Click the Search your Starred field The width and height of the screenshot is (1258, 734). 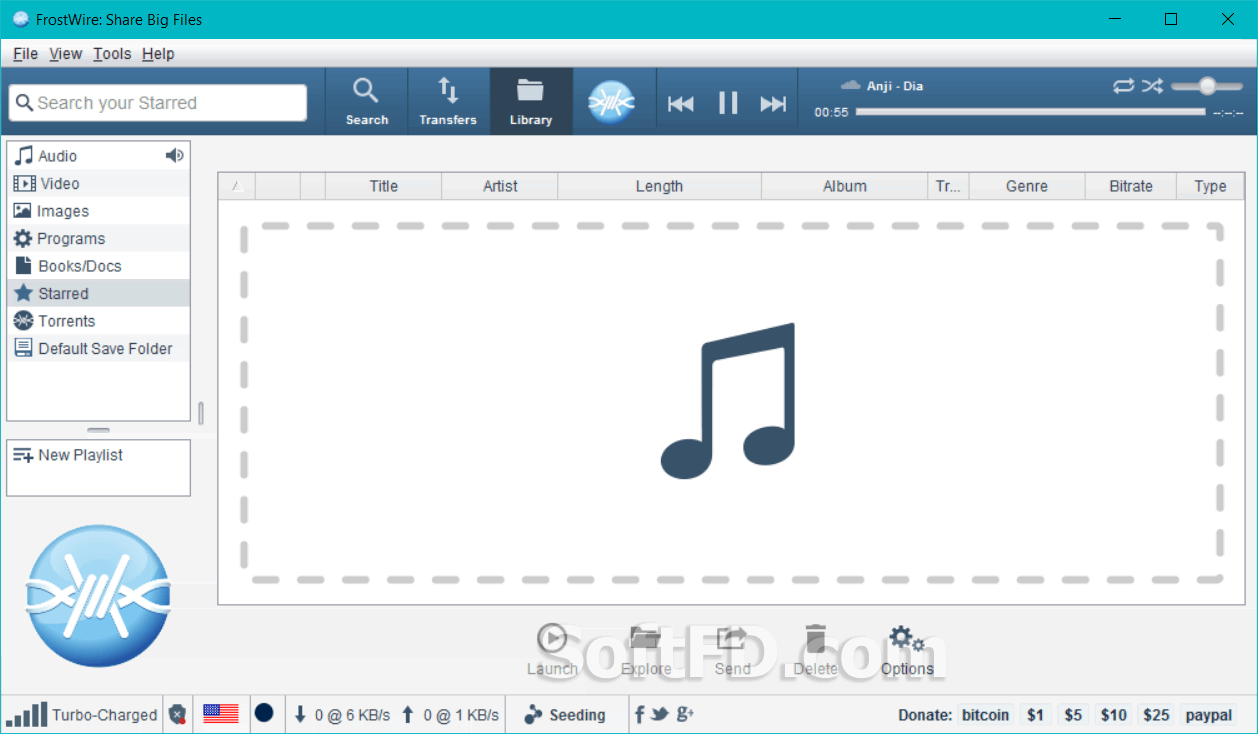[x=158, y=102]
